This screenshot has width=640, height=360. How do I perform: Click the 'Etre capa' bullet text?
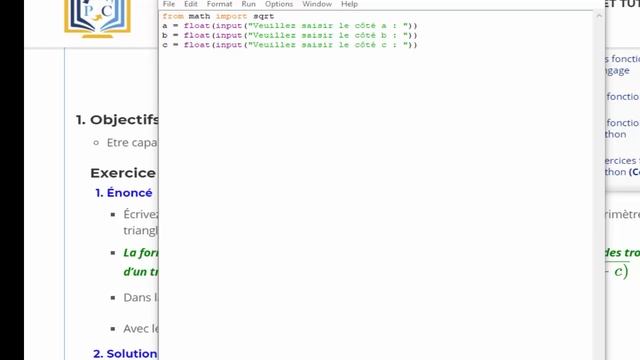132,142
